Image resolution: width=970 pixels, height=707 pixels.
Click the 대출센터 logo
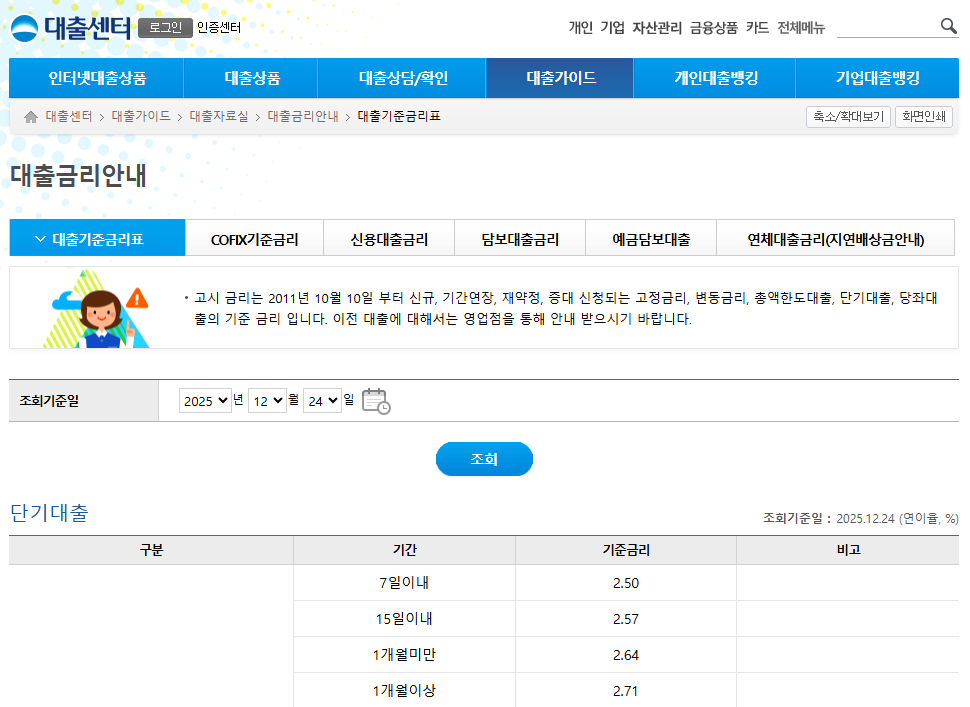tap(71, 27)
